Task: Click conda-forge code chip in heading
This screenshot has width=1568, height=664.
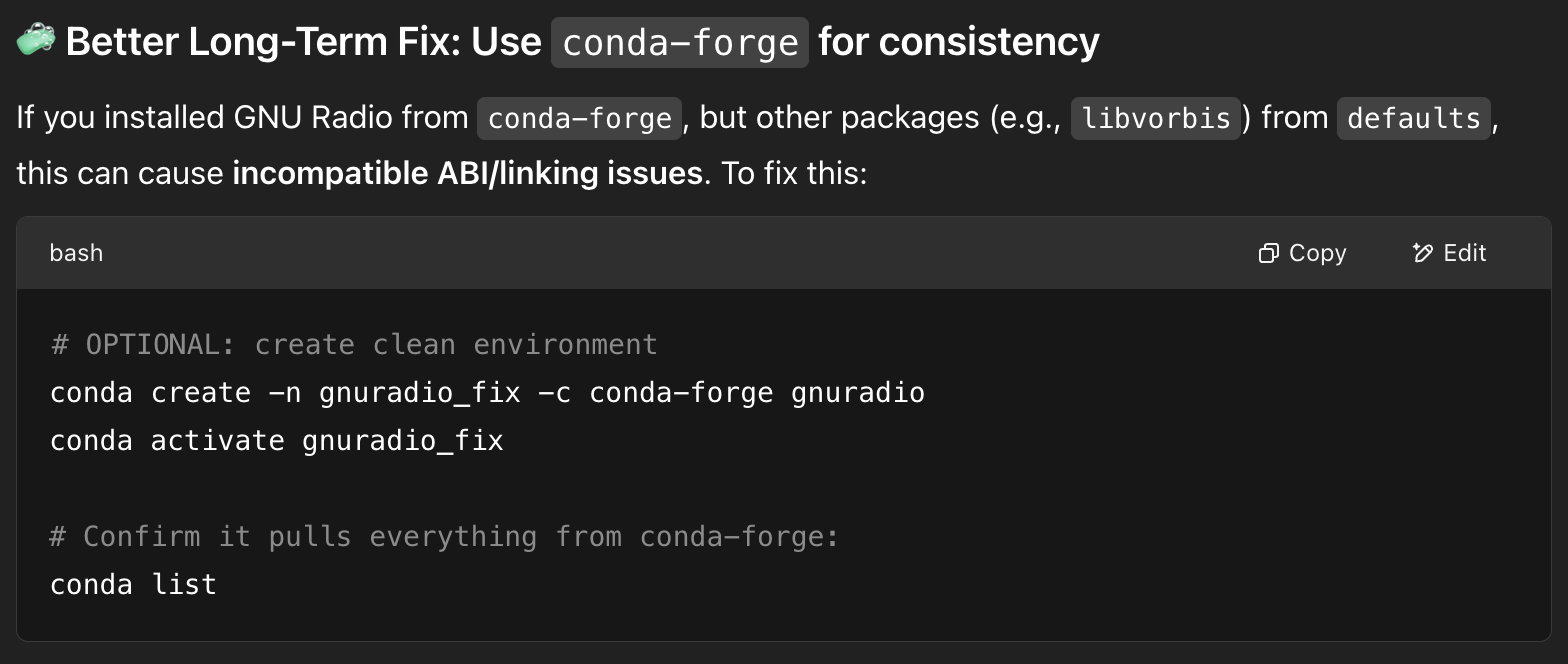Action: tap(680, 42)
